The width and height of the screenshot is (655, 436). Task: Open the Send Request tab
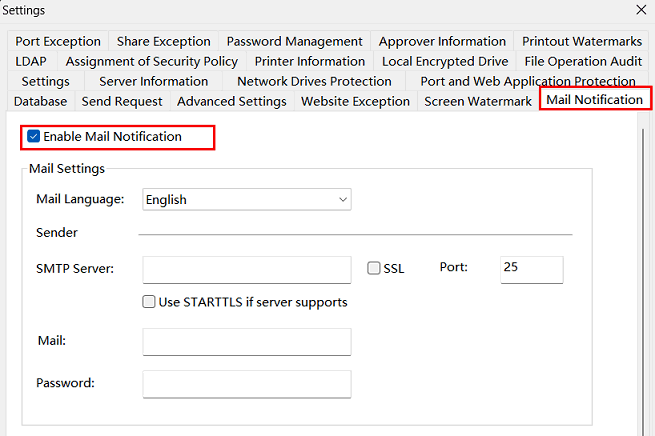coord(122,101)
